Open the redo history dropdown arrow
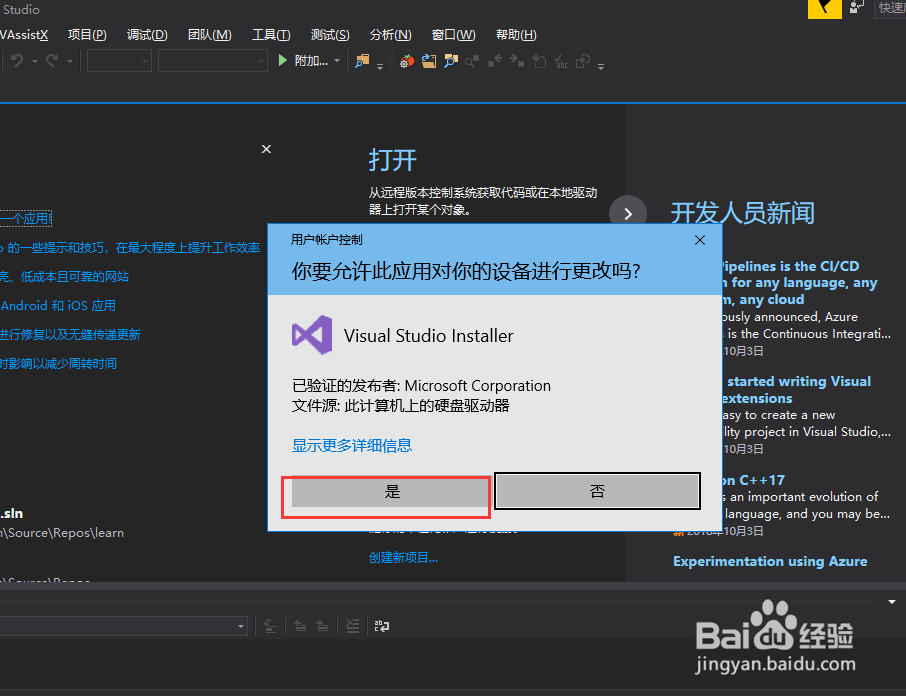 click(70, 61)
